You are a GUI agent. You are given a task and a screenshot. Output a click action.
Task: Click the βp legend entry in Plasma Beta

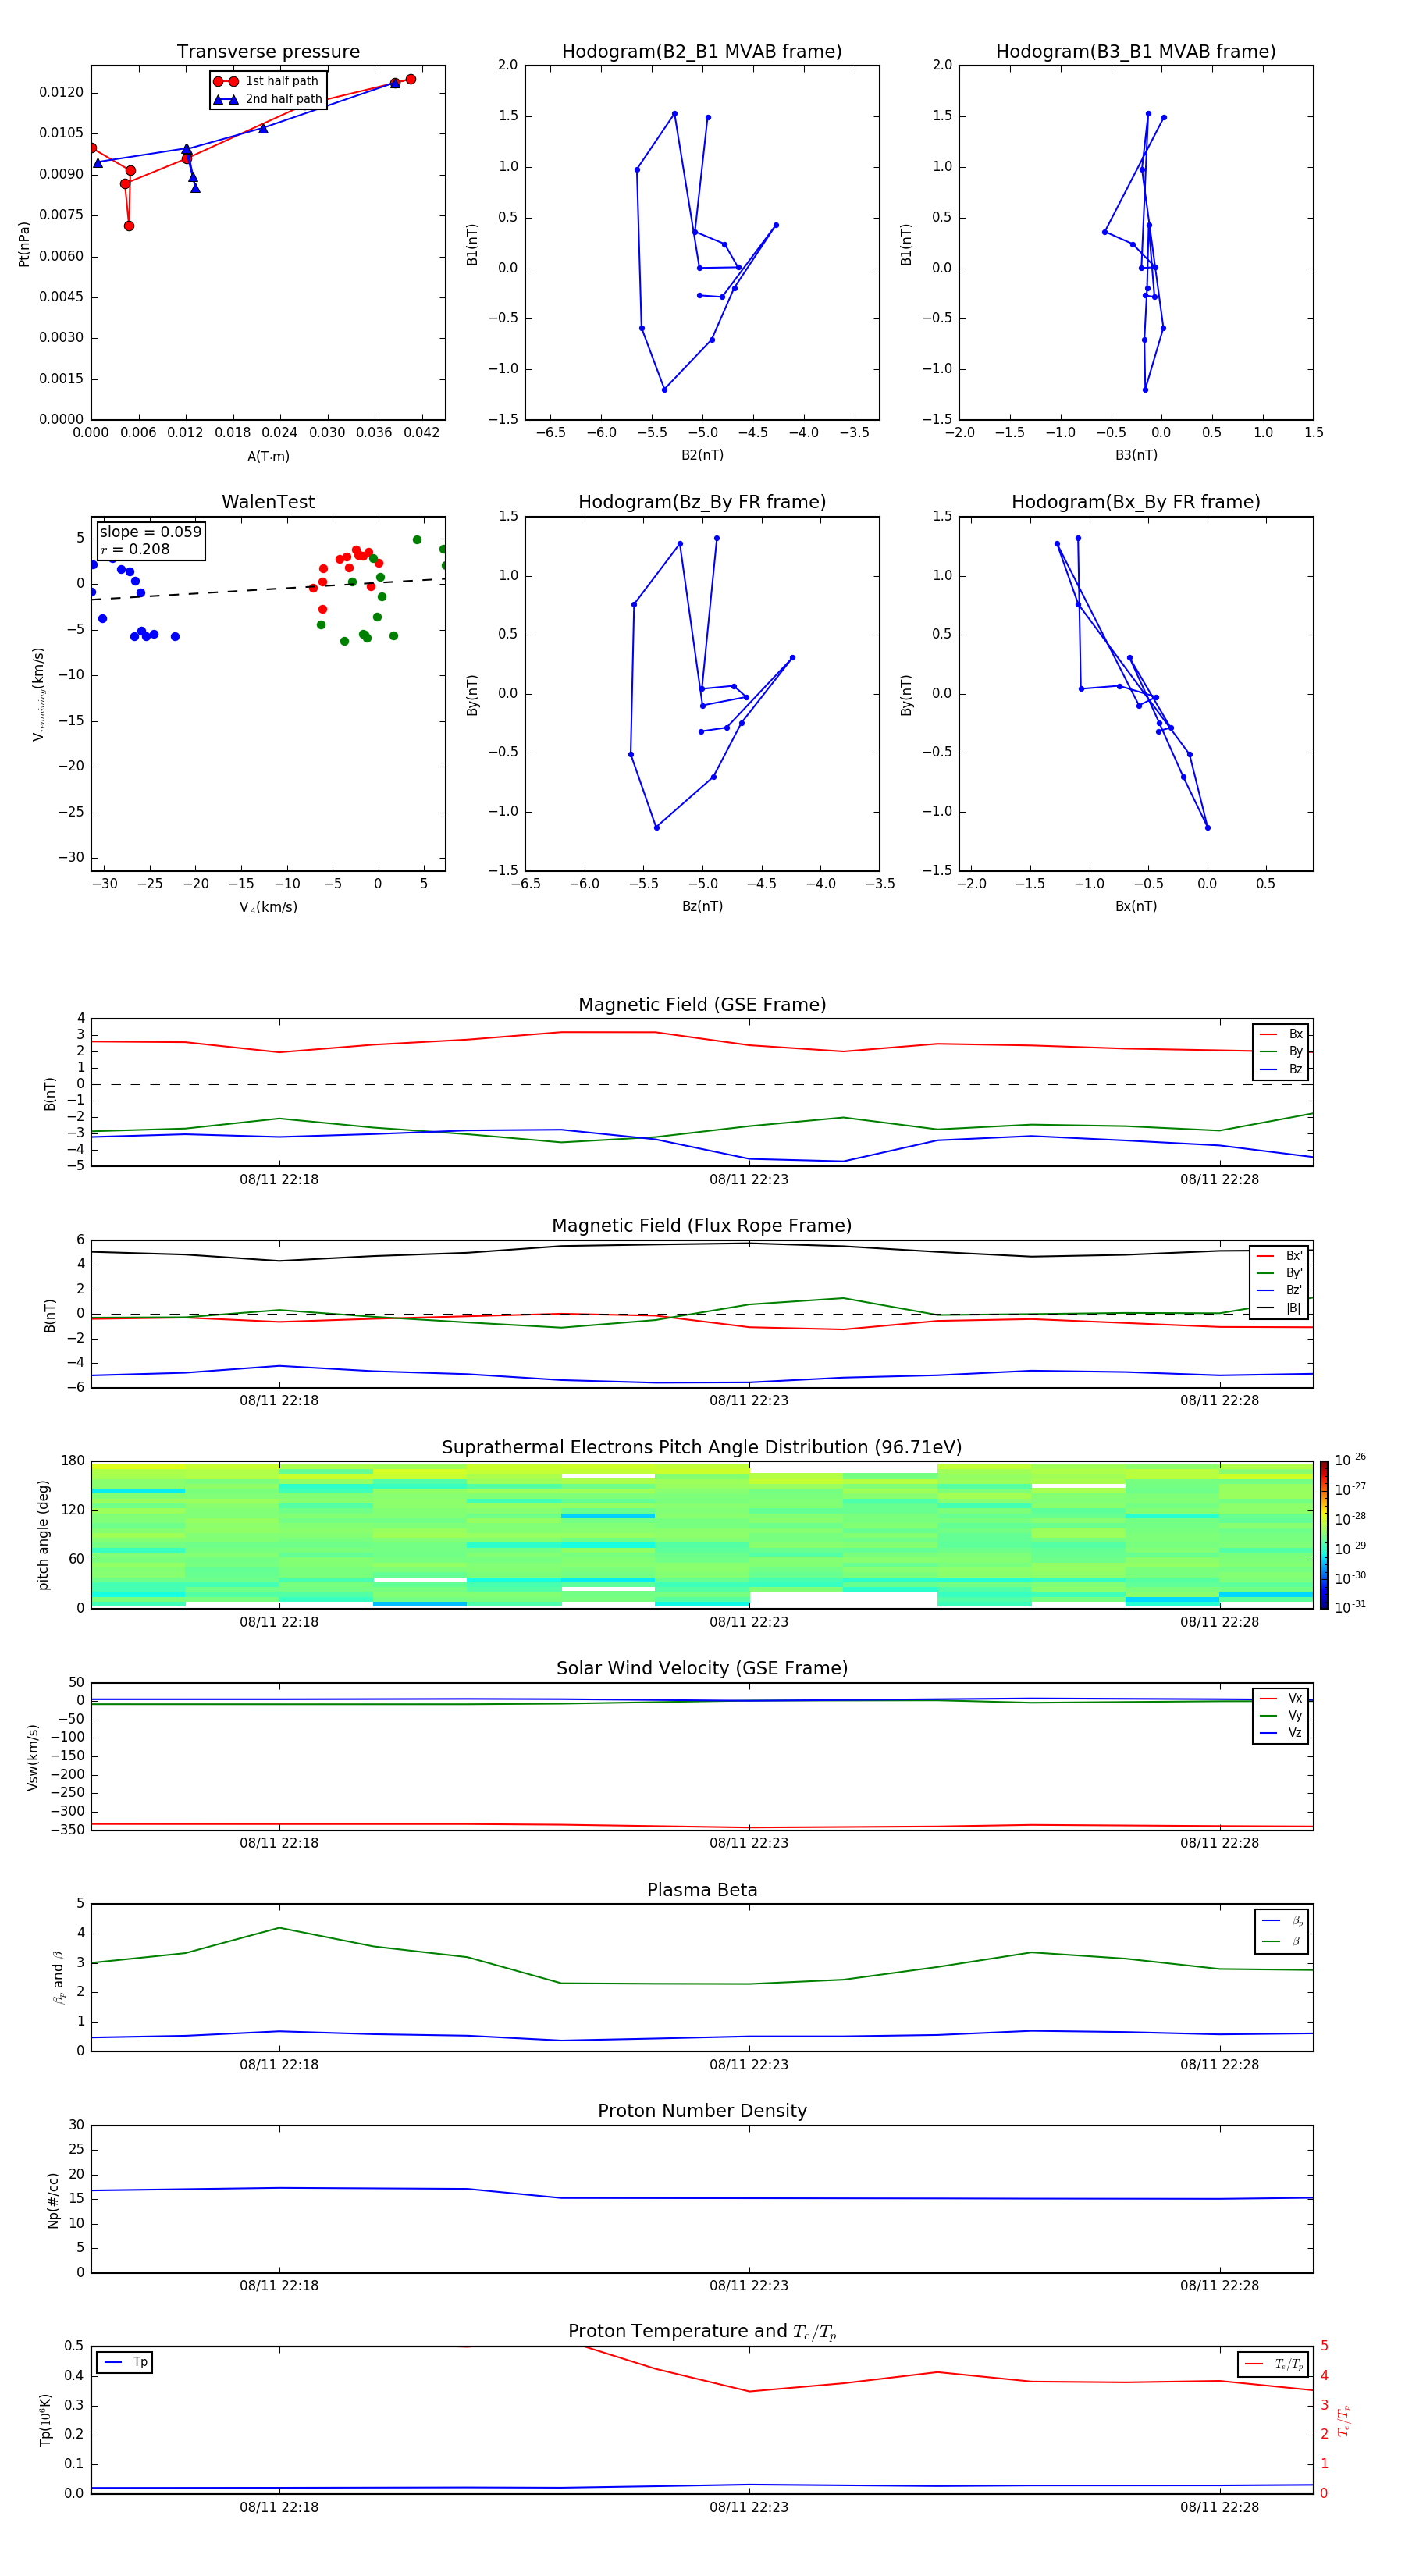point(1282,1921)
